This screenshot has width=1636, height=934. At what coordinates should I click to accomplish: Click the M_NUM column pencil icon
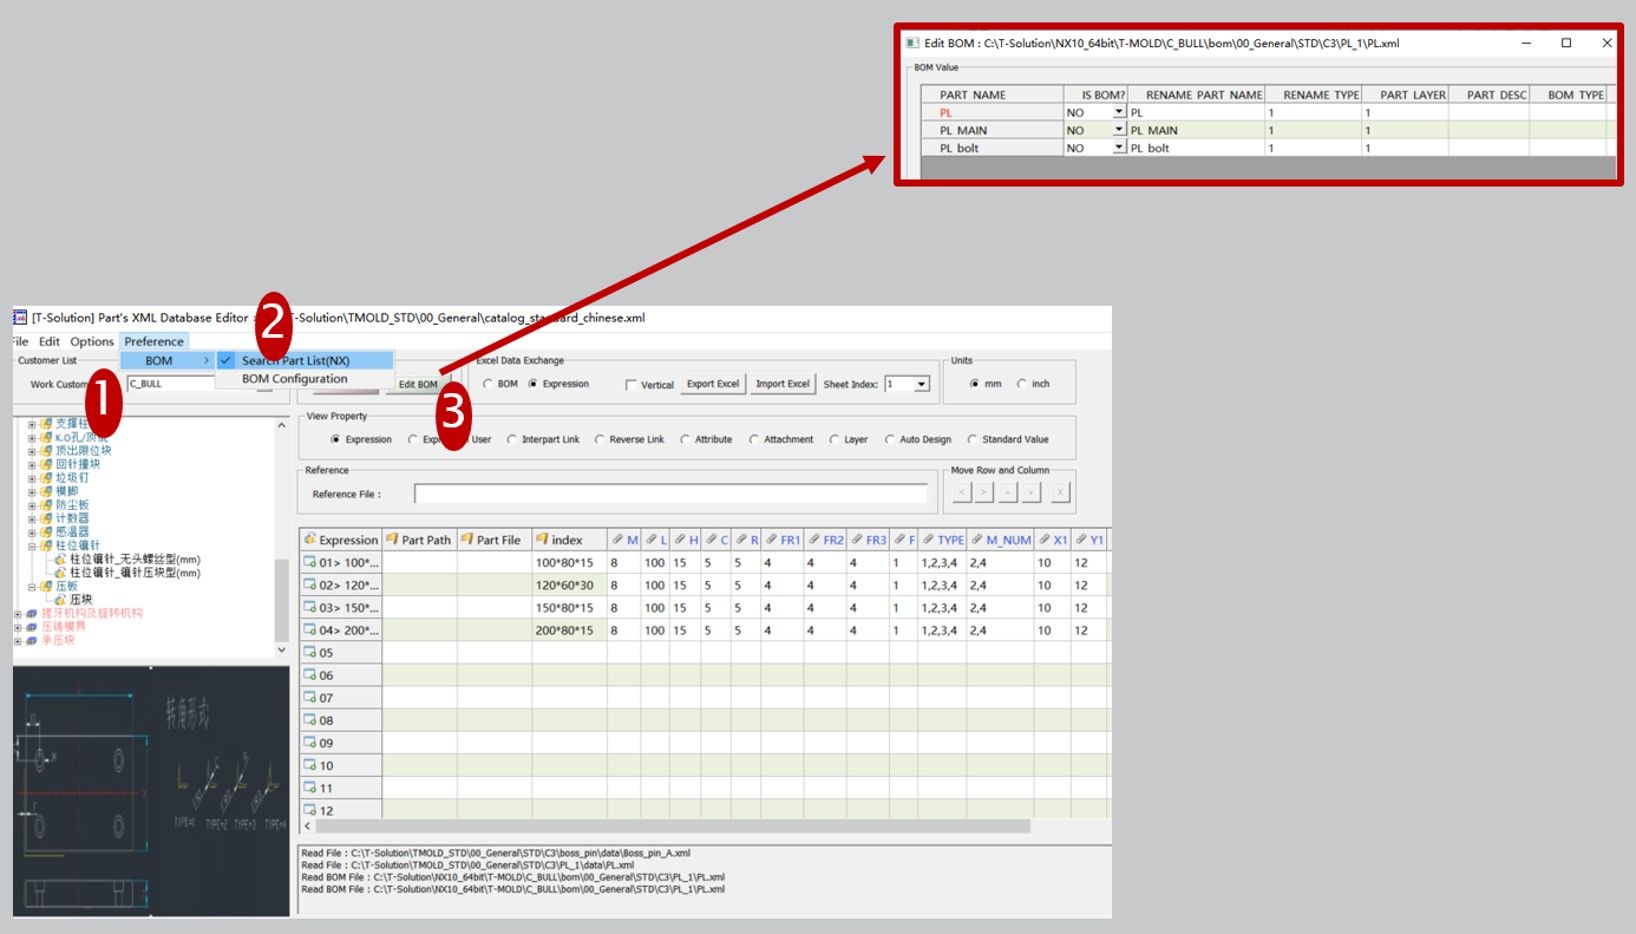click(977, 539)
